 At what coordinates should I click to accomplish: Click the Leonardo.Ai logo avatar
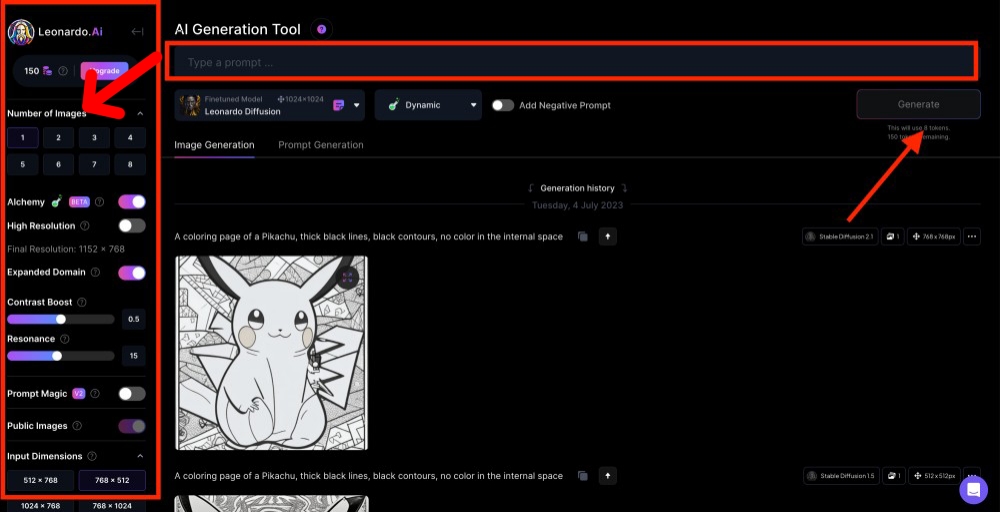click(20, 32)
